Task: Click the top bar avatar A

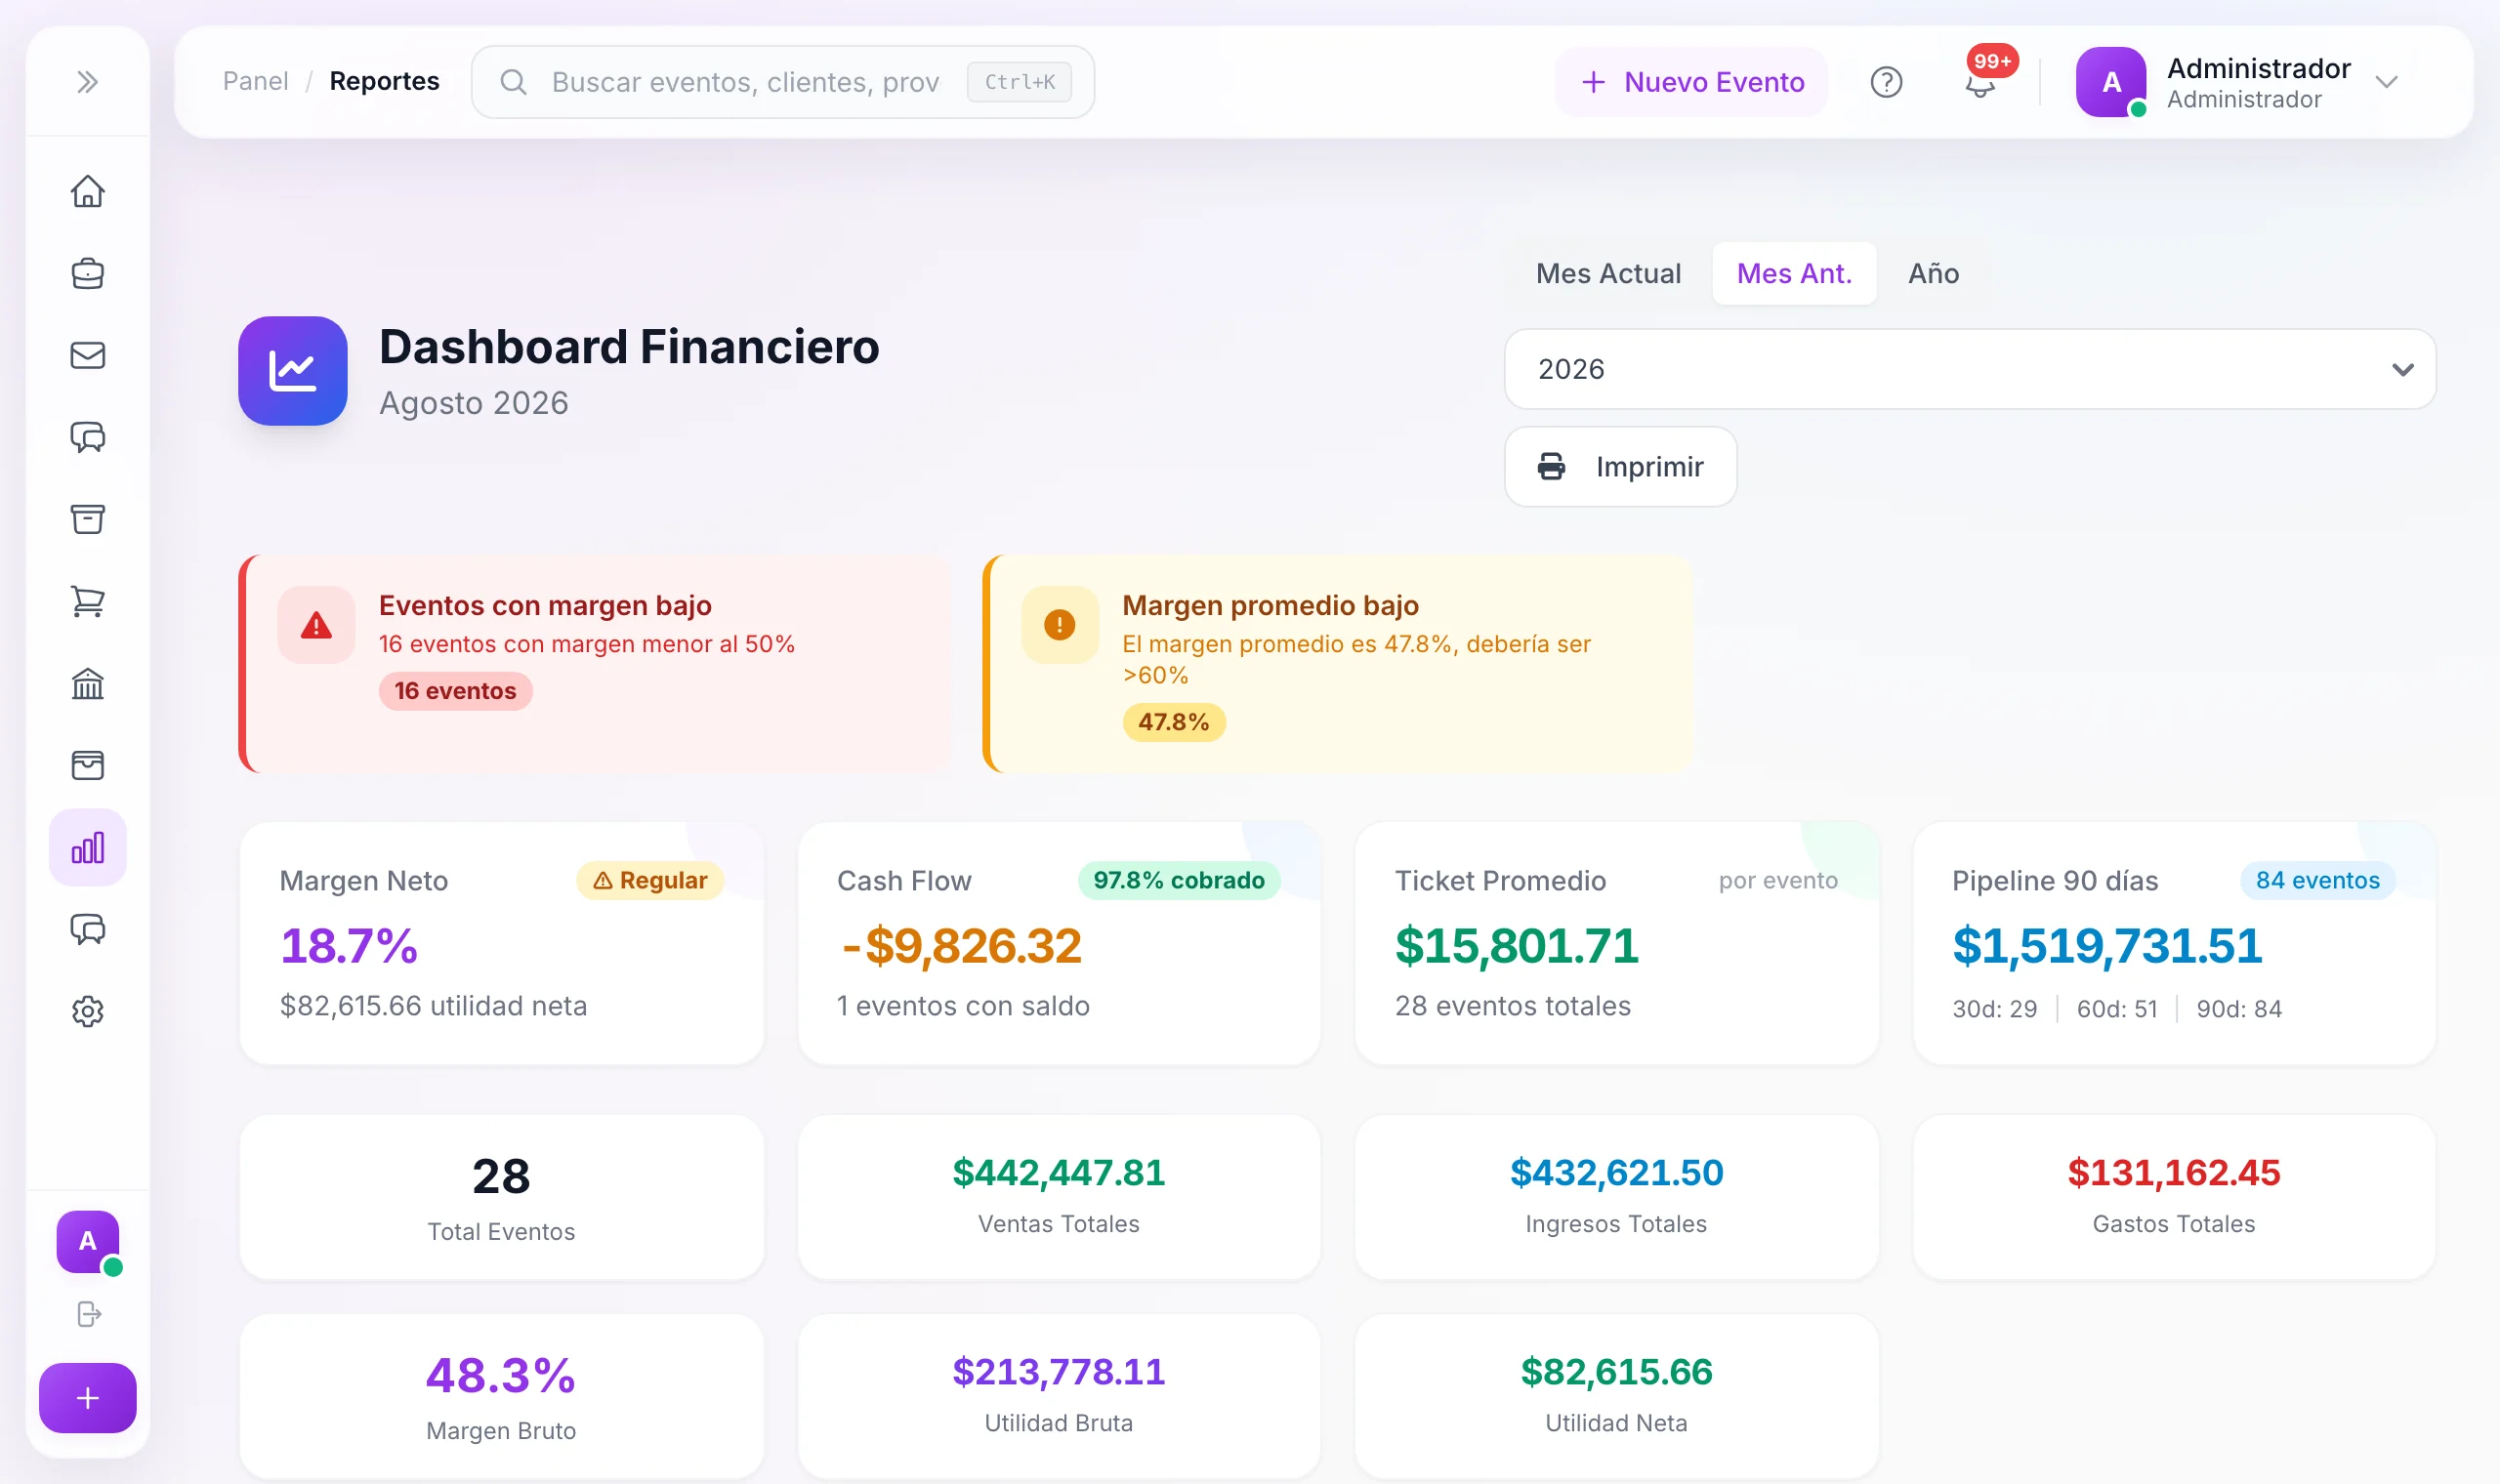Action: [2111, 82]
